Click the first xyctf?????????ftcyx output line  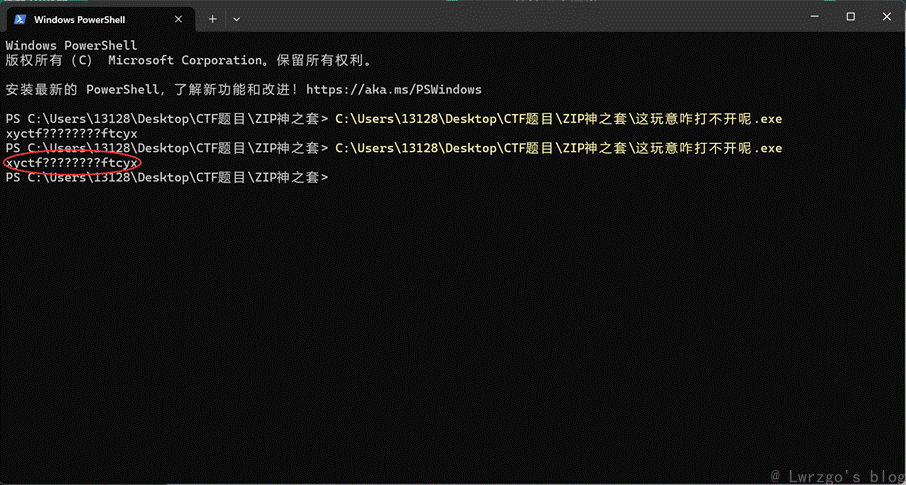[x=72, y=134]
